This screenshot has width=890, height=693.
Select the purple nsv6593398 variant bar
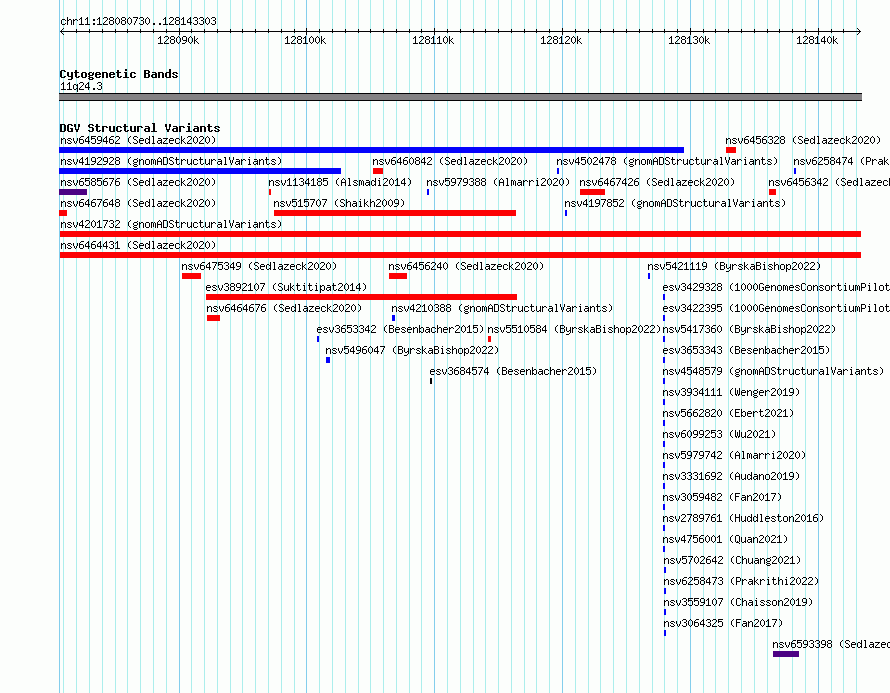tap(786, 654)
